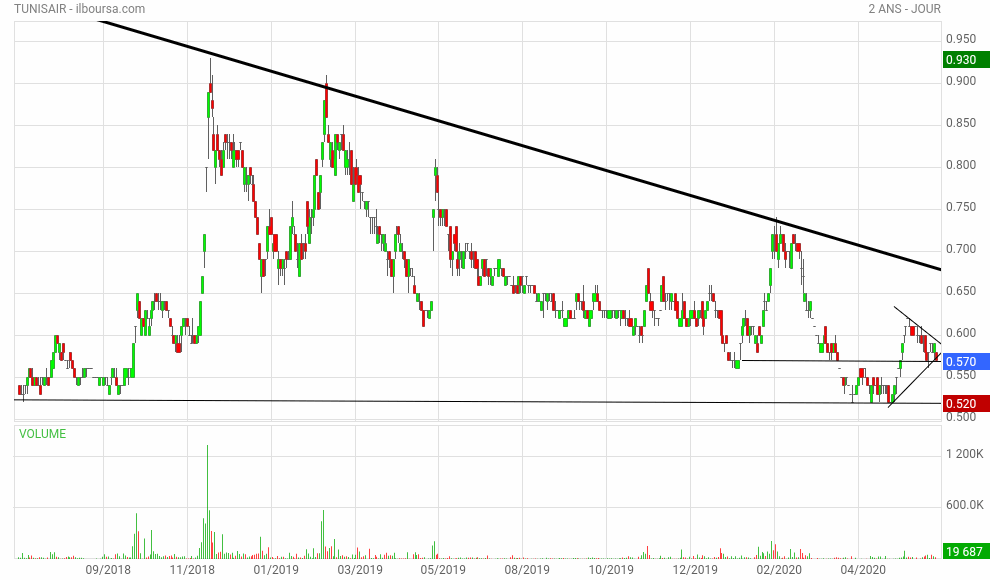Click the 0.950 price axis label
Image resolution: width=990 pixels, height=580 pixels.
coord(961,39)
